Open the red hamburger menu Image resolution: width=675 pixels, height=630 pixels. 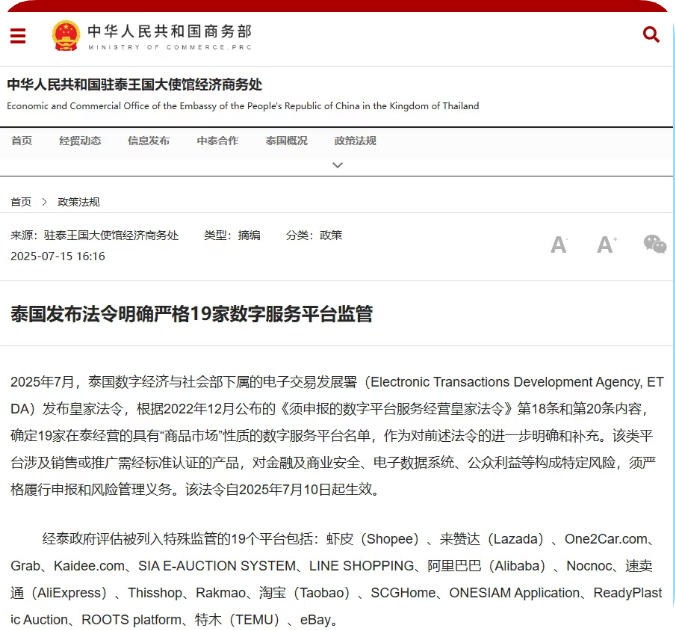click(x=18, y=35)
